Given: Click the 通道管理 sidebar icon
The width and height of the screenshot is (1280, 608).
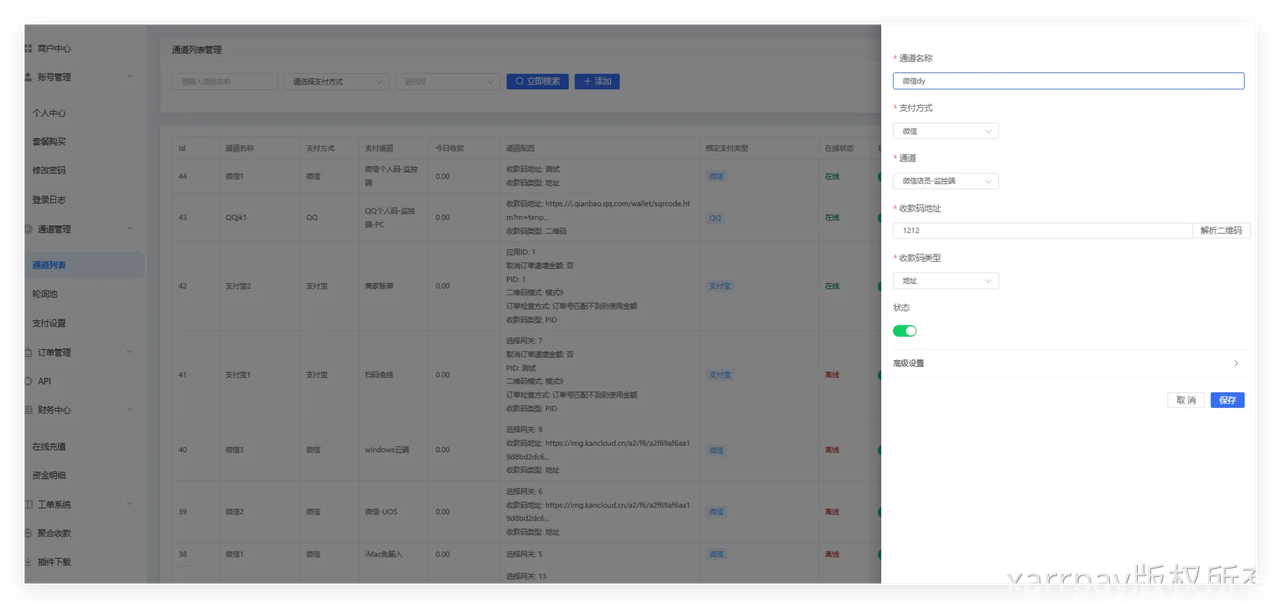Looking at the screenshot, I should pos(28,229).
